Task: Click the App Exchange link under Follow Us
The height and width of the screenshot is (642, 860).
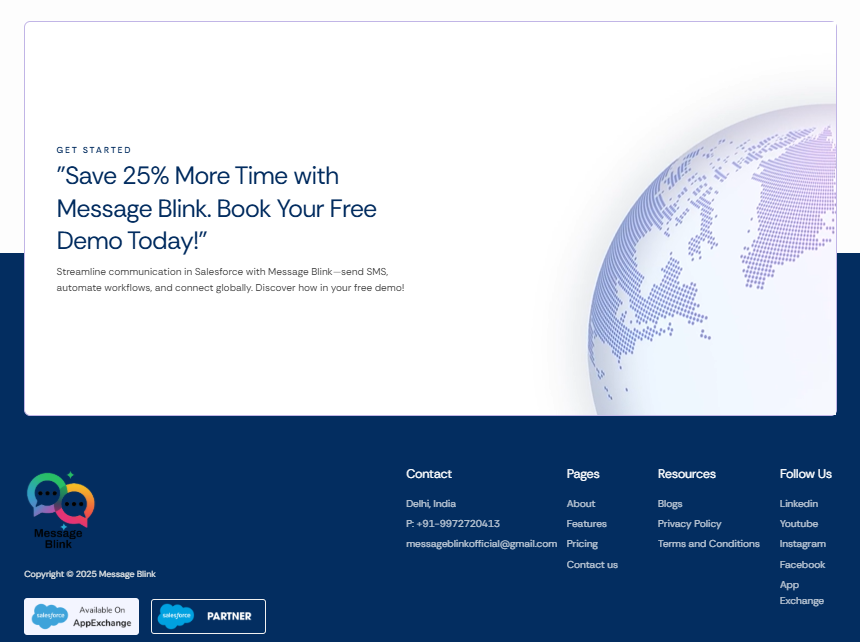Action: click(x=801, y=593)
